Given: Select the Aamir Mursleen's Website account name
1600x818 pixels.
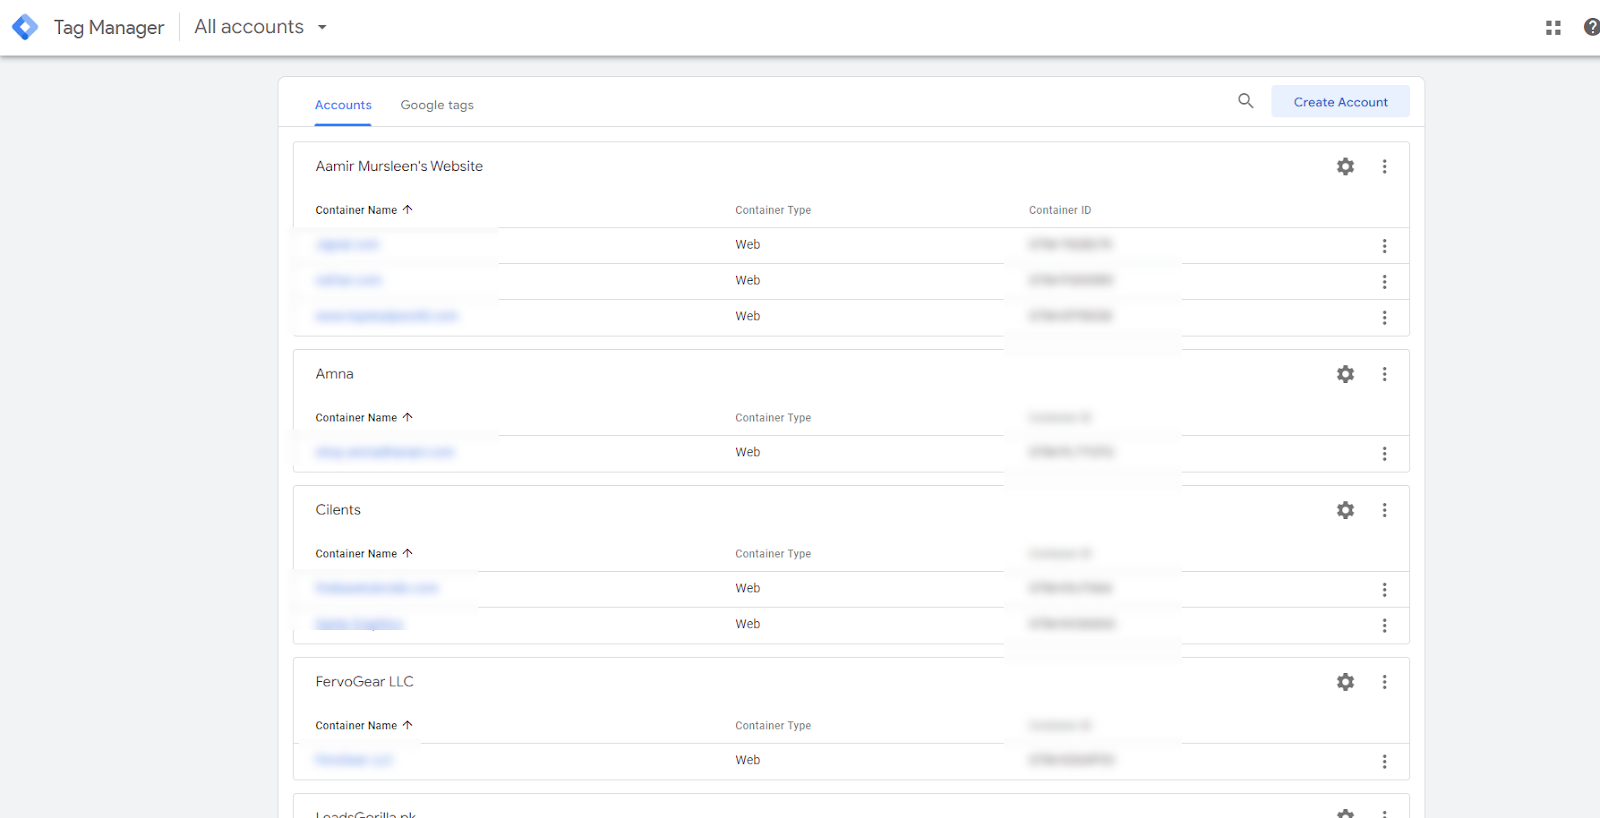Looking at the screenshot, I should click(399, 167).
